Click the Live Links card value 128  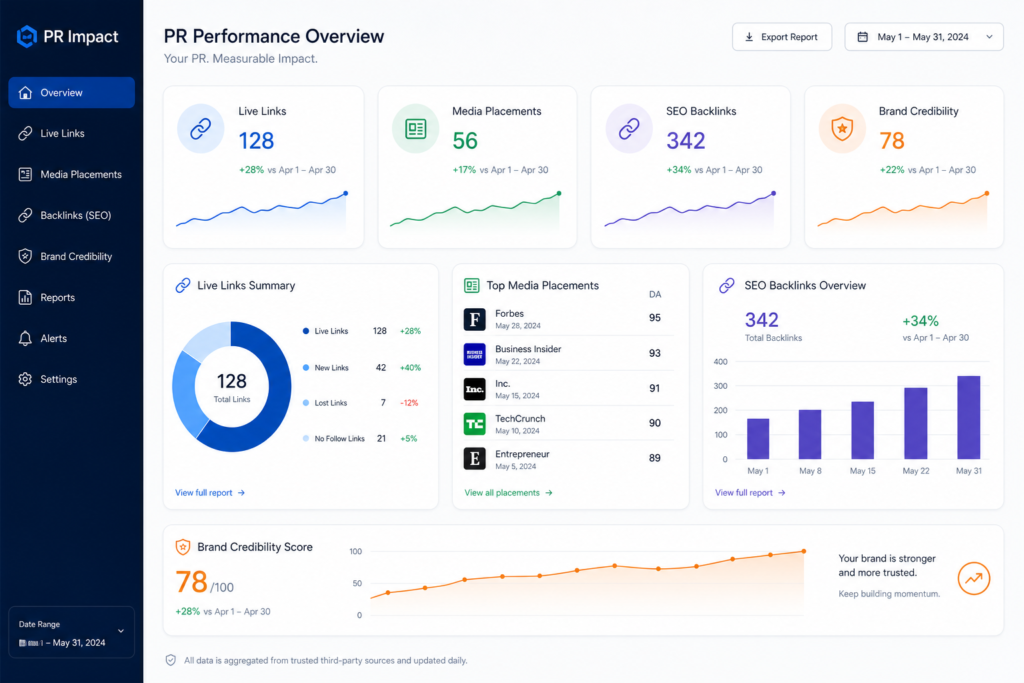(256, 141)
